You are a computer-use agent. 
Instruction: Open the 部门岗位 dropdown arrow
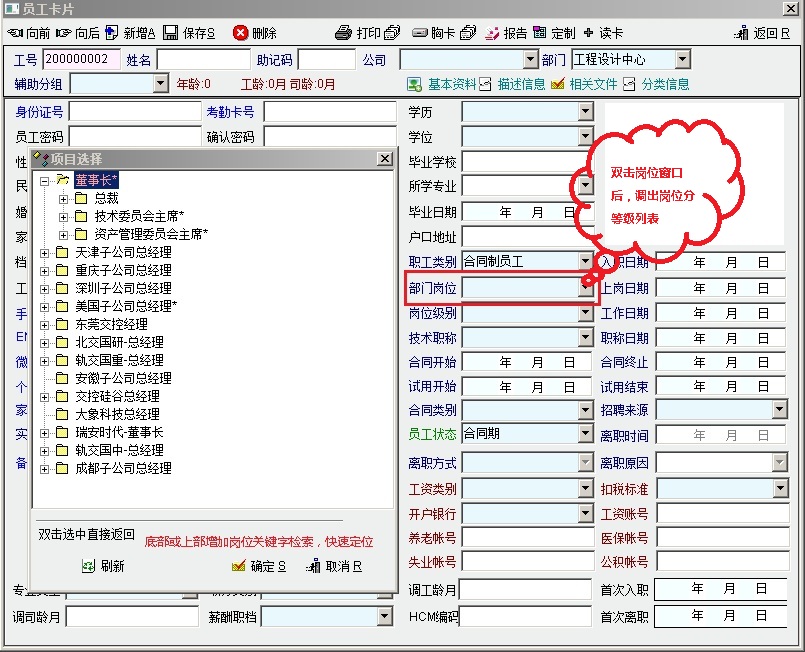click(x=585, y=288)
